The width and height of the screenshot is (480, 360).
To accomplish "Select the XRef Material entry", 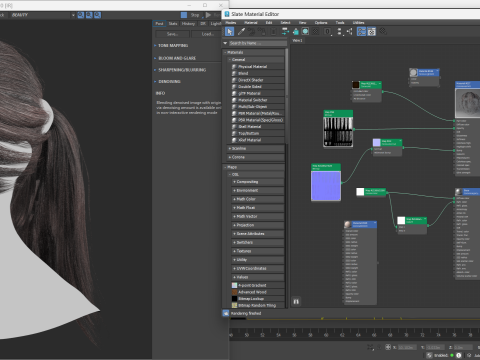I will pos(257,140).
